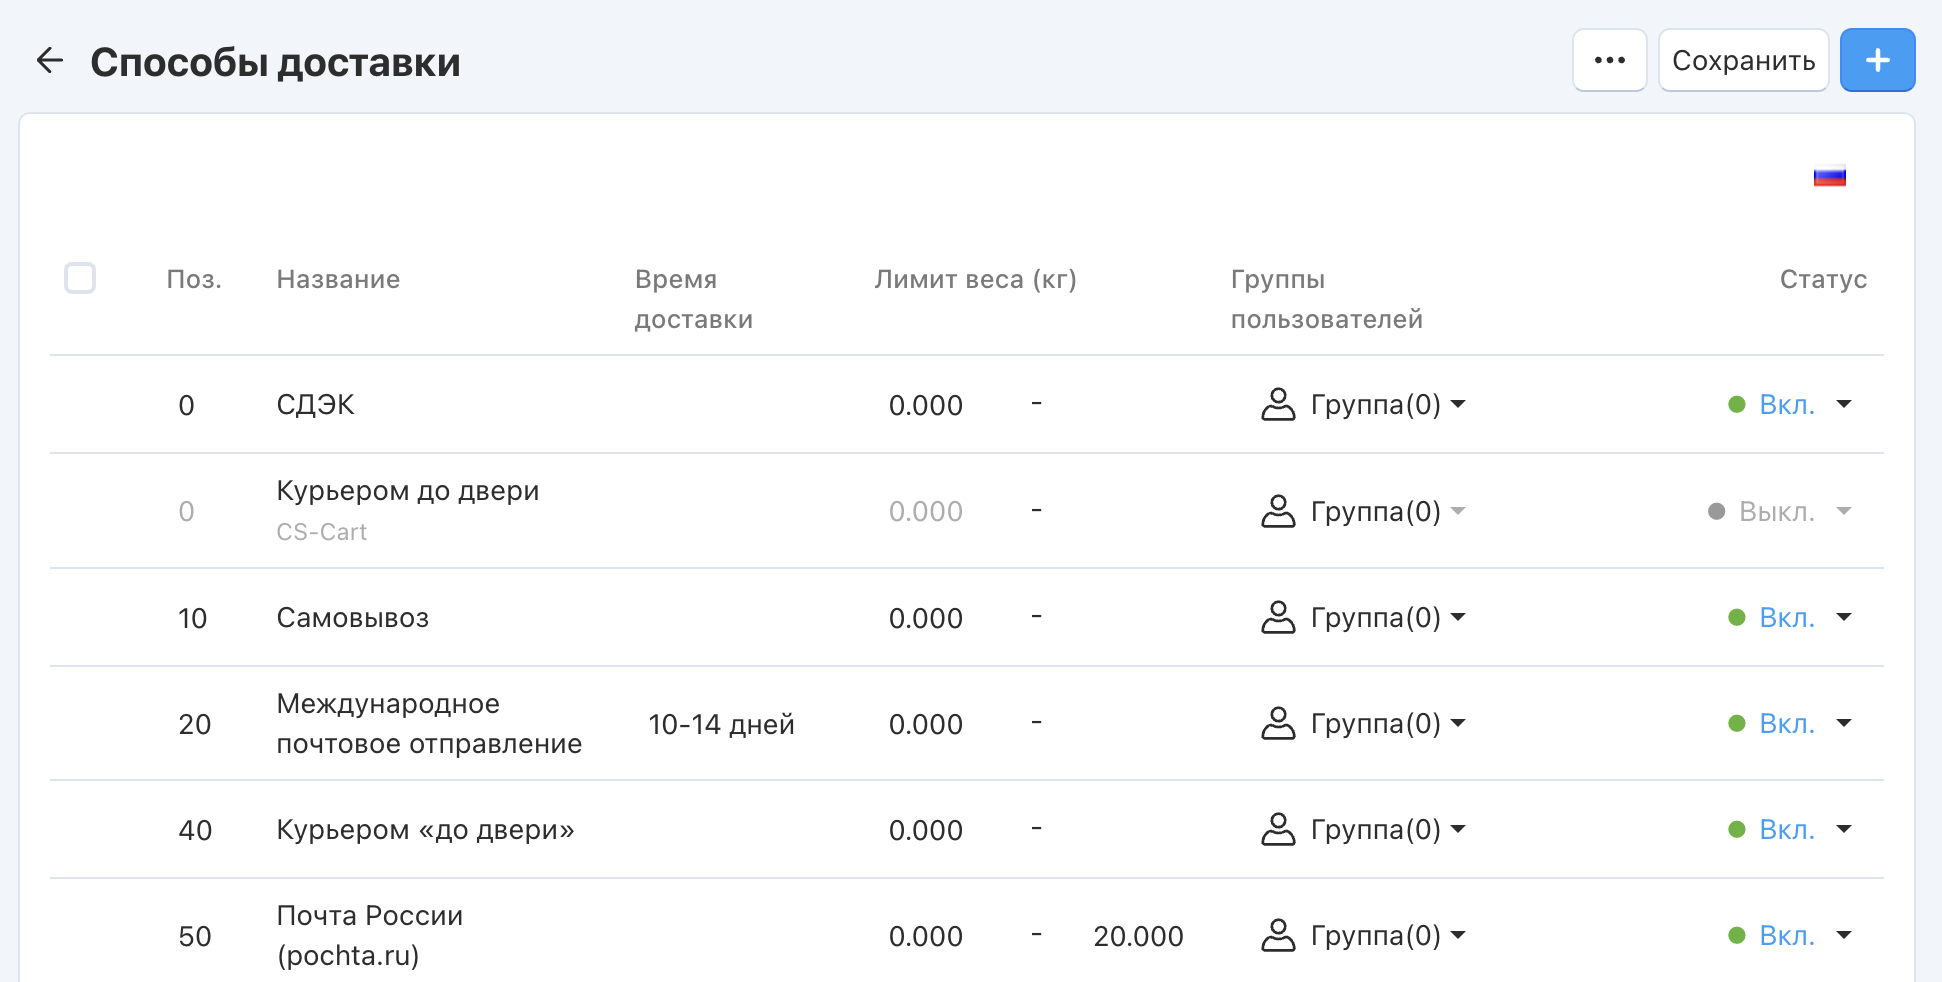Click green status dot for Почта России

pyautogui.click(x=1737, y=936)
